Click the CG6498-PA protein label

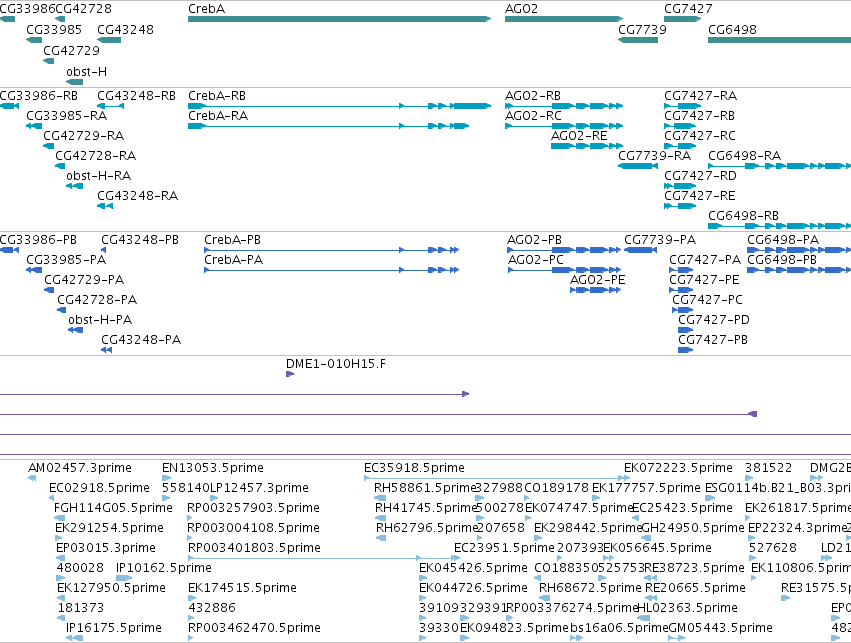click(x=783, y=240)
